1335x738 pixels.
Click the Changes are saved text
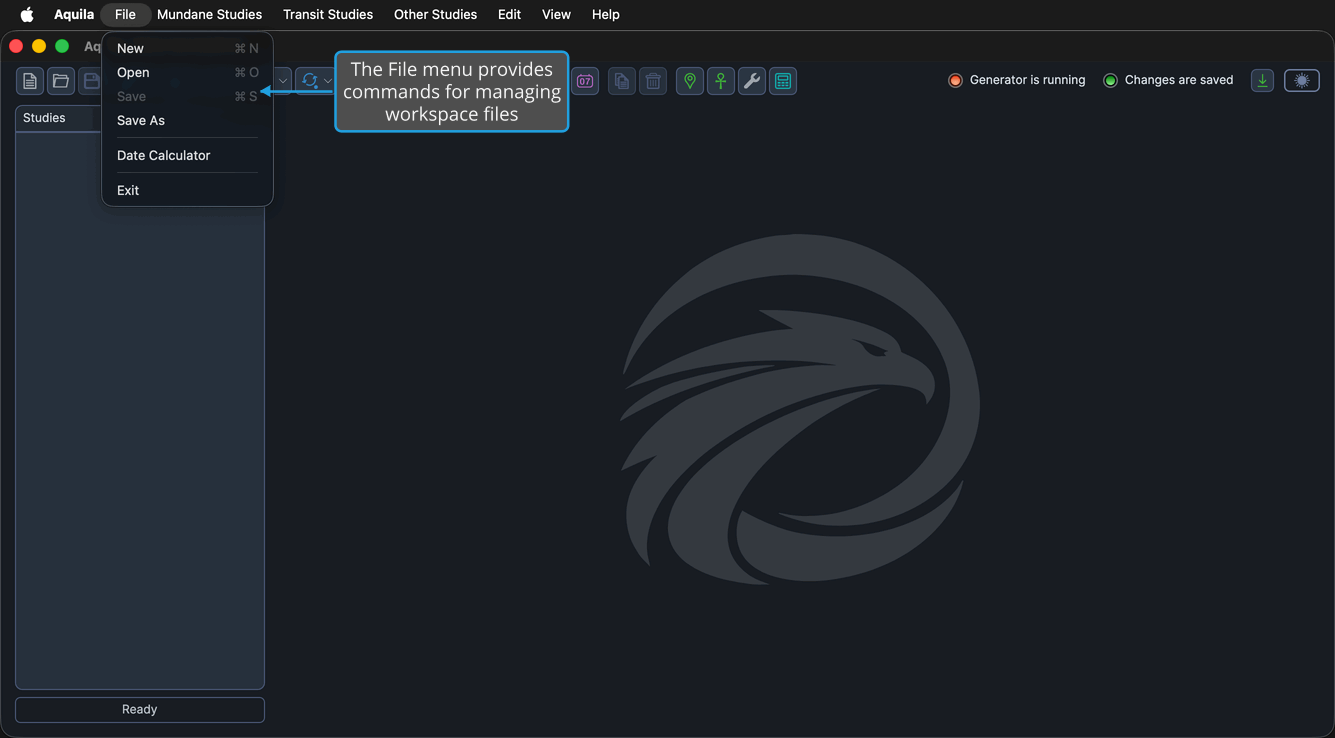[1179, 80]
